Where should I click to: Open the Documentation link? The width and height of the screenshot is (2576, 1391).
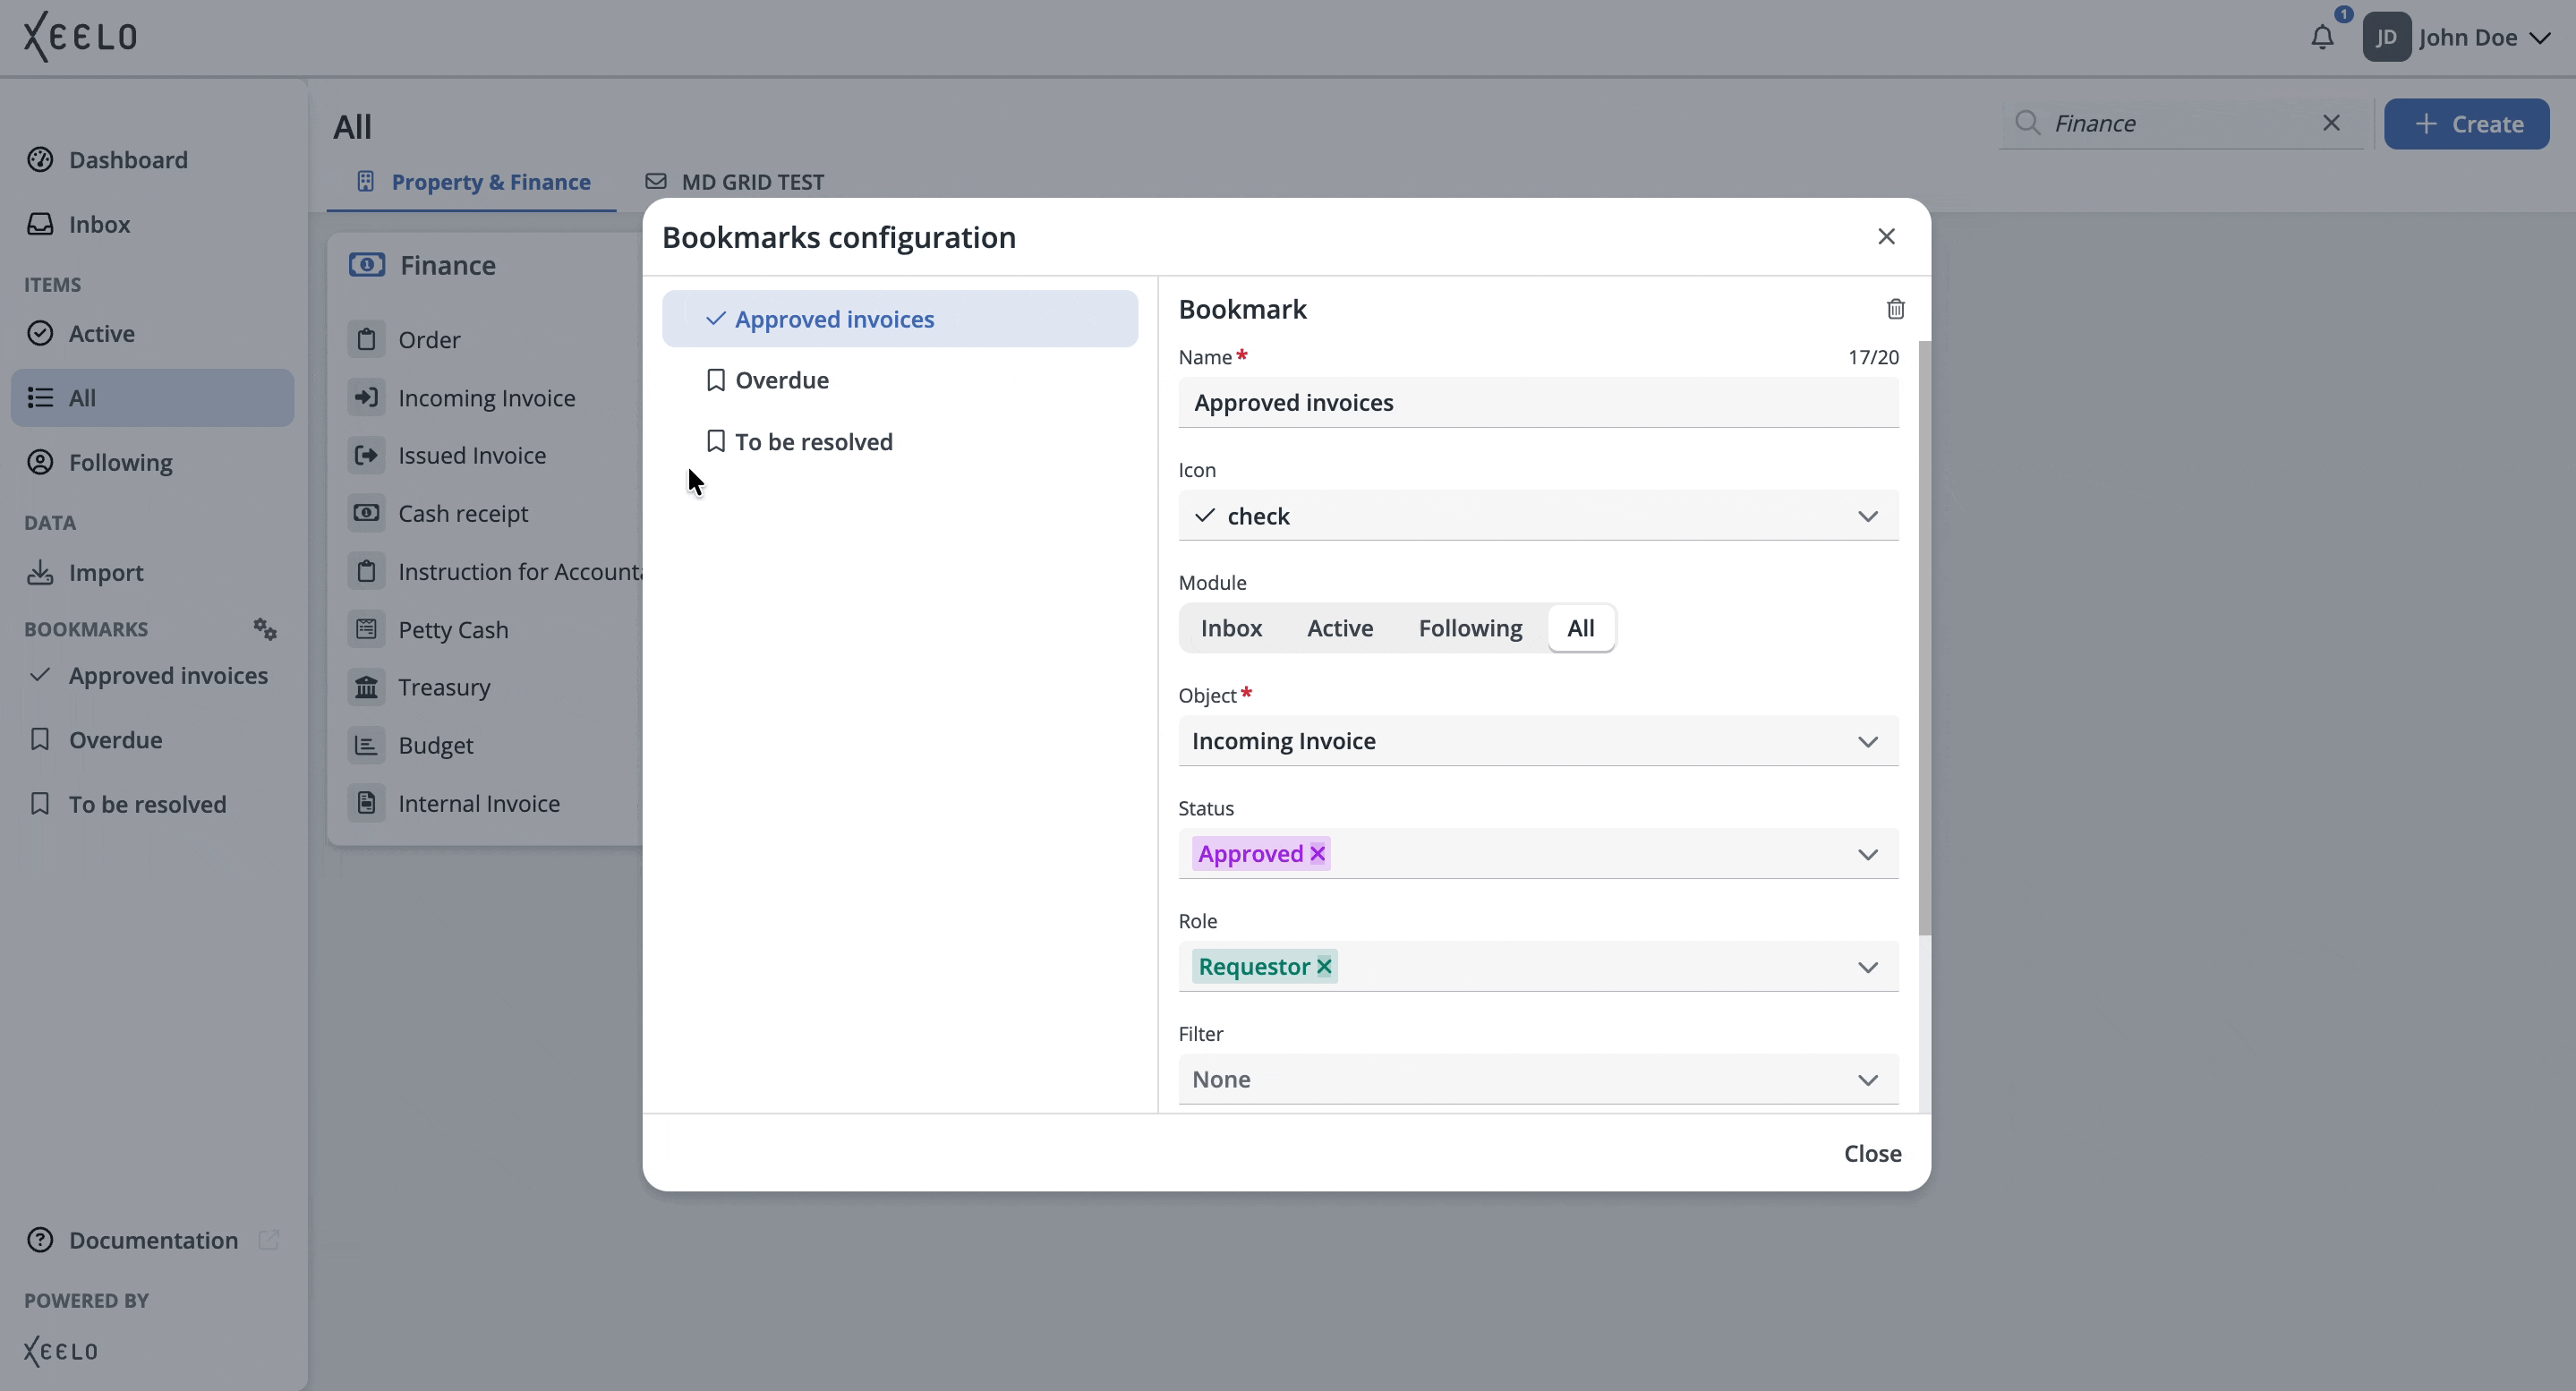(153, 1240)
